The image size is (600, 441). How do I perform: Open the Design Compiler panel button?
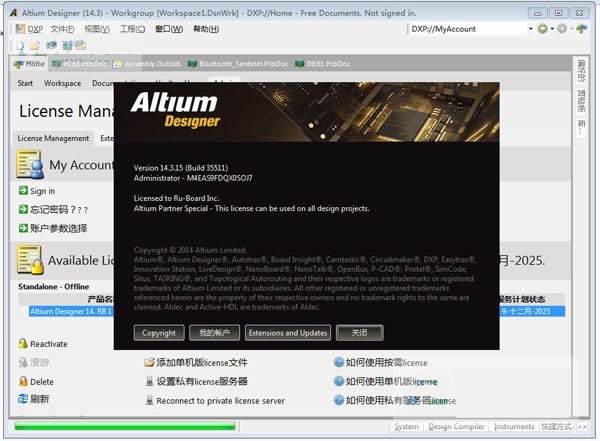click(456, 426)
